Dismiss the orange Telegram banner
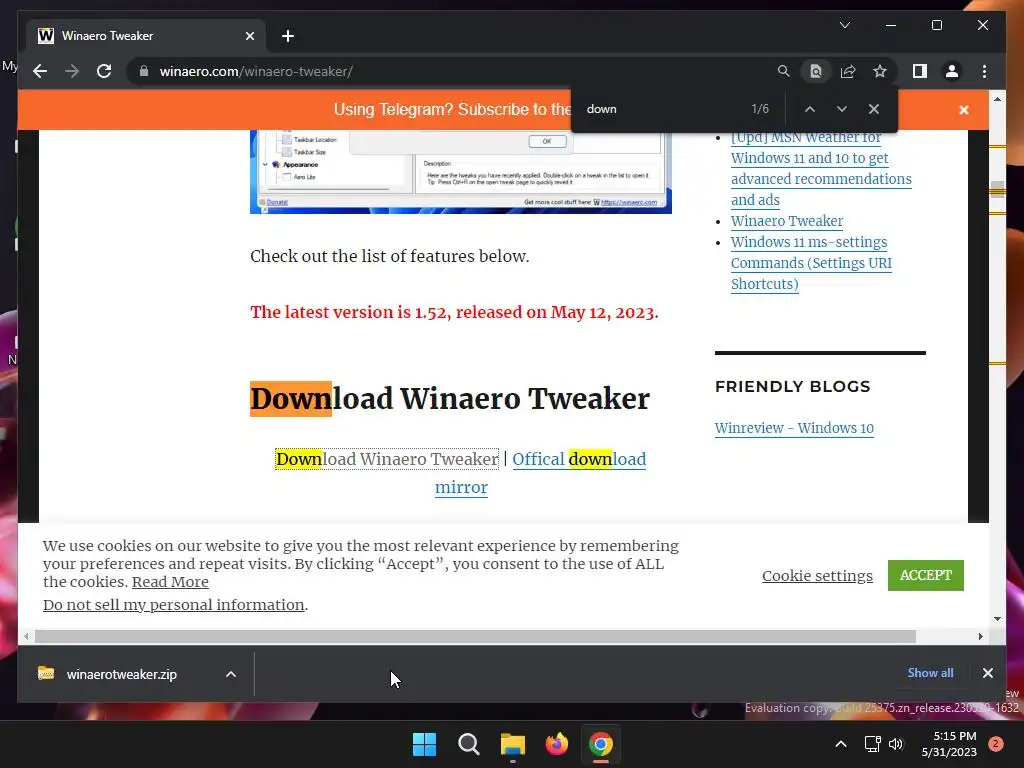This screenshot has height=768, width=1024. pos(964,110)
